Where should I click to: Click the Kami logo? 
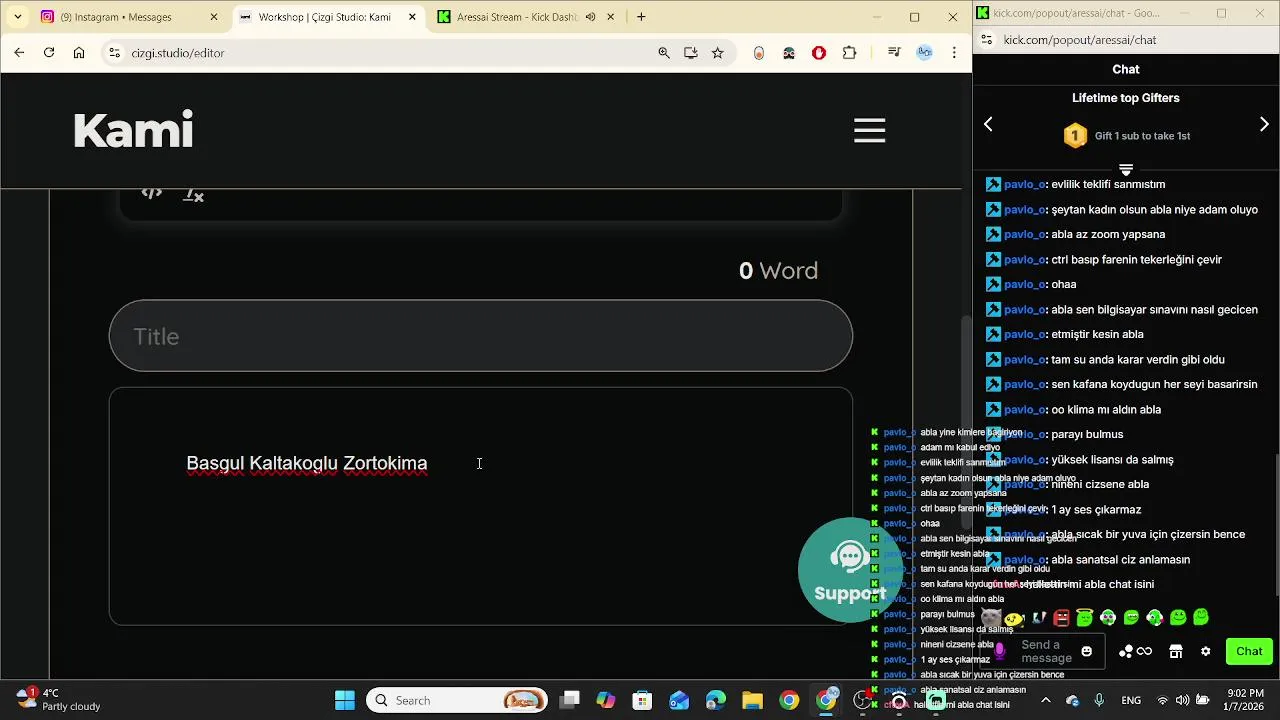[x=133, y=130]
